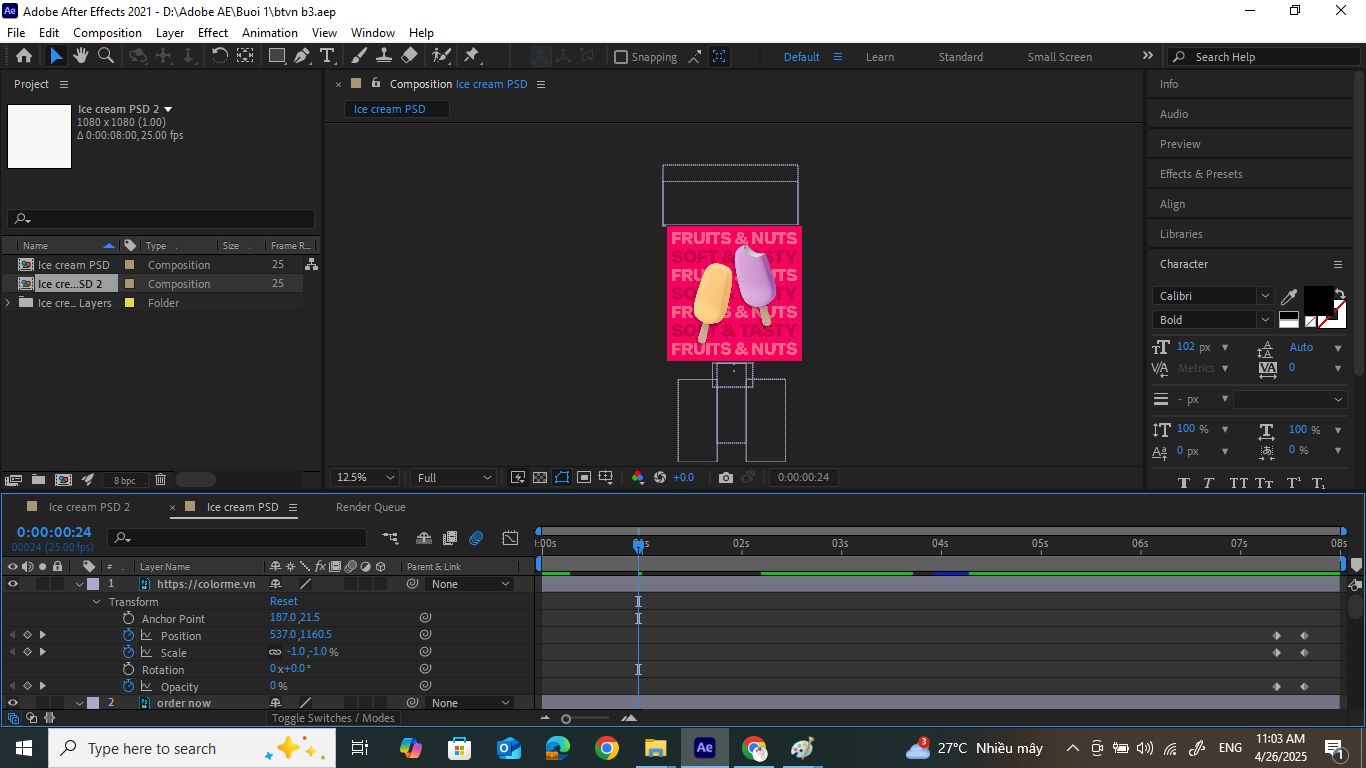Open the Full resolution dropdown

[x=454, y=478]
